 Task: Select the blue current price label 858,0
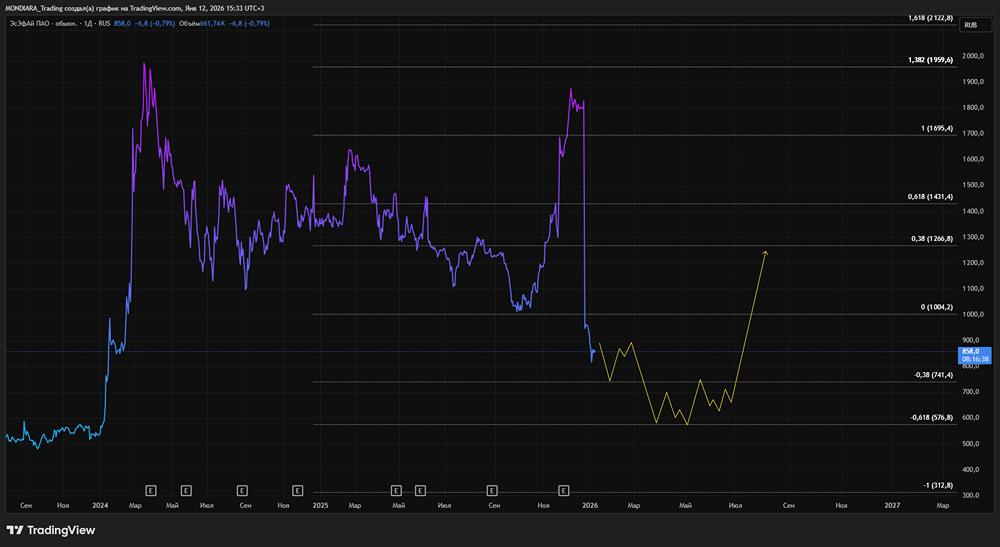pos(975,355)
